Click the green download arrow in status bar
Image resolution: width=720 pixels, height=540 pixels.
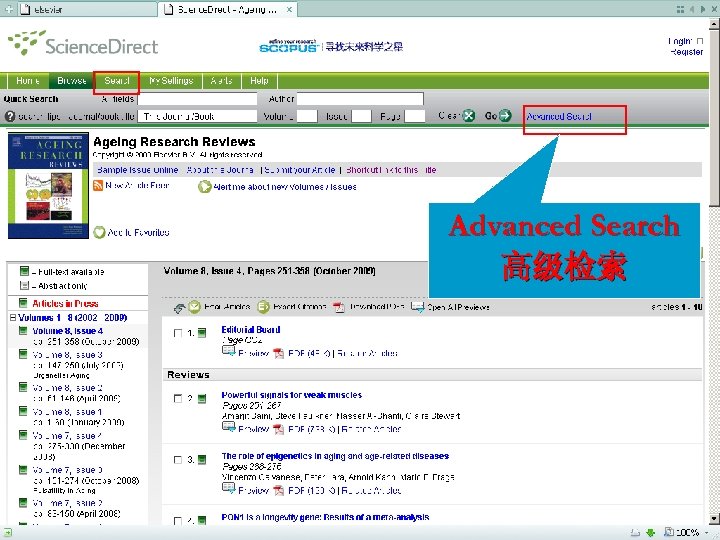[x=650, y=533]
